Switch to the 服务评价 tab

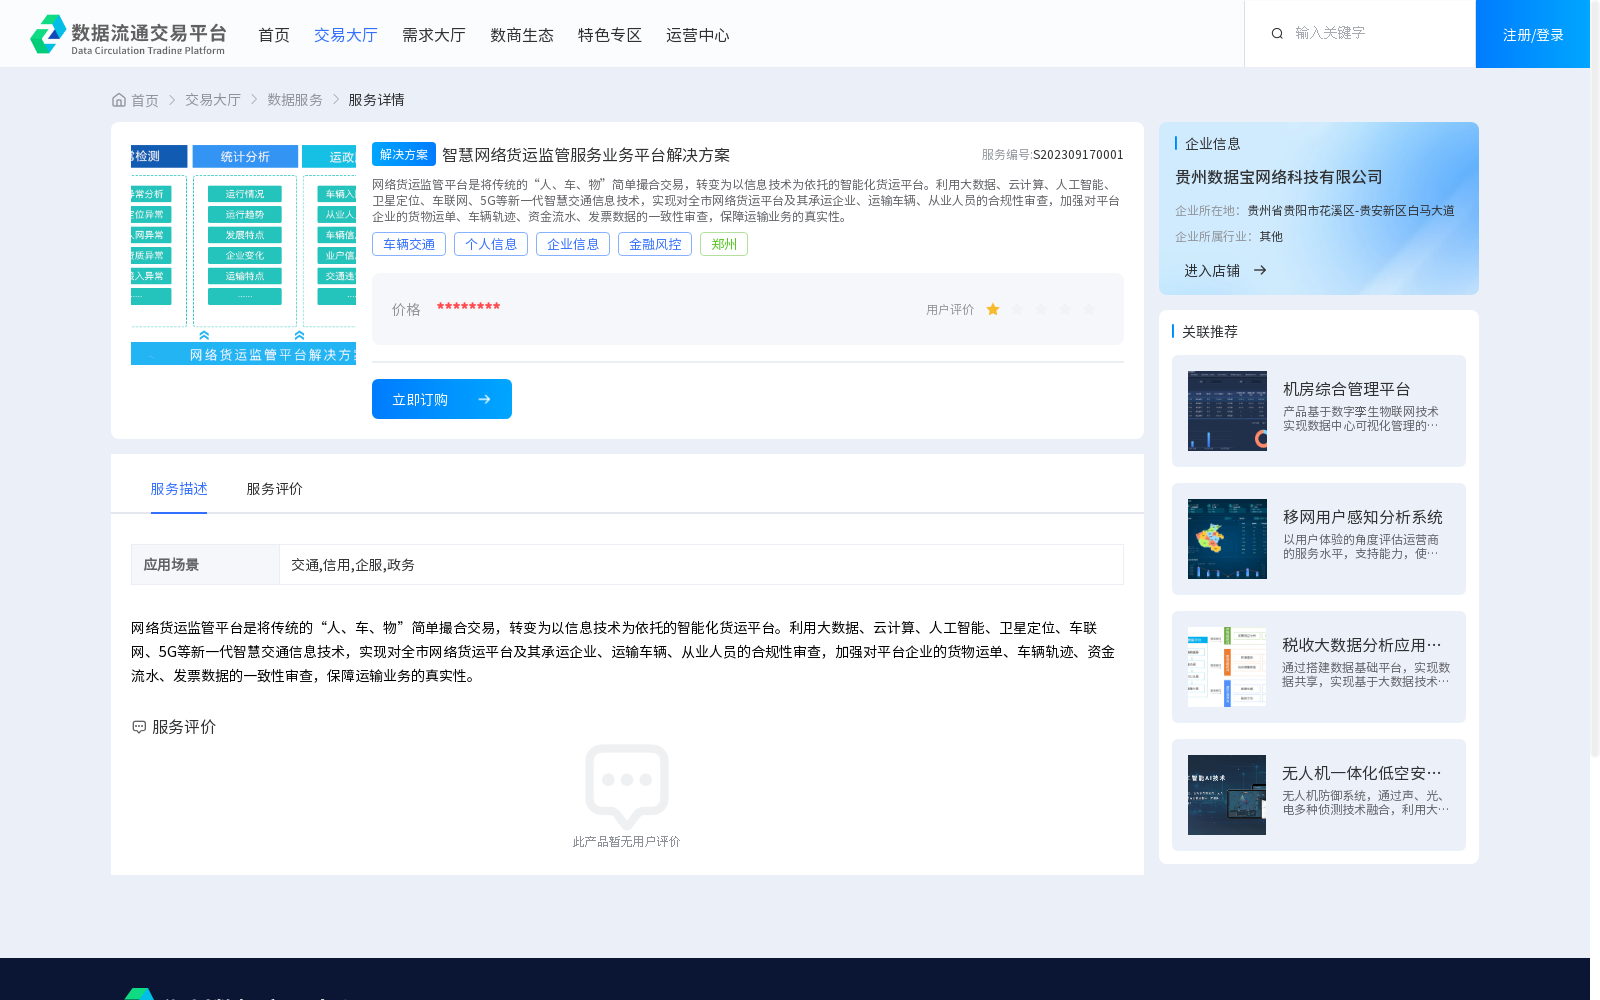point(274,489)
